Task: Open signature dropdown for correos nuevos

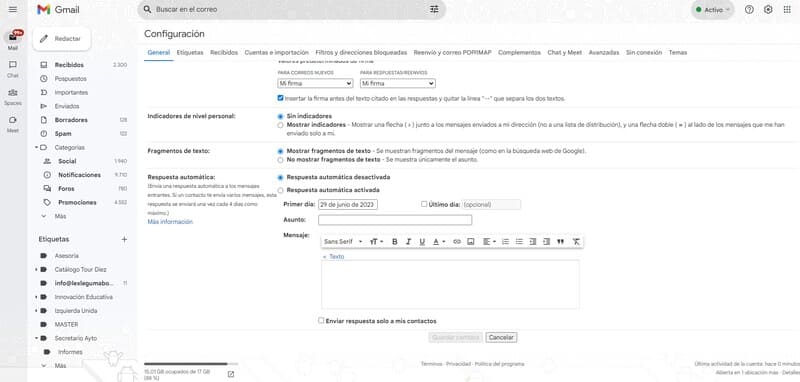Action: pos(315,83)
